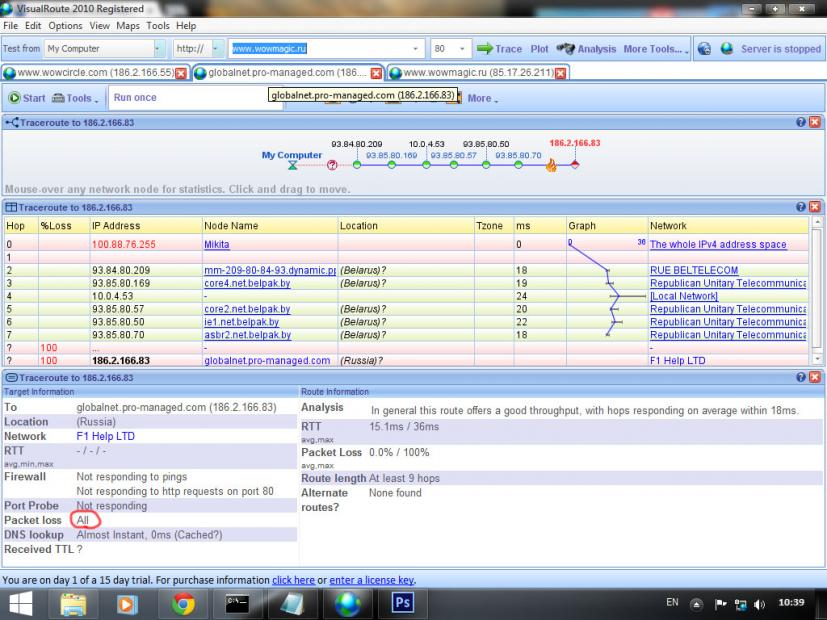Open help for the Traceroute table panel
Screen dimensions: 827x620
tap(801, 207)
